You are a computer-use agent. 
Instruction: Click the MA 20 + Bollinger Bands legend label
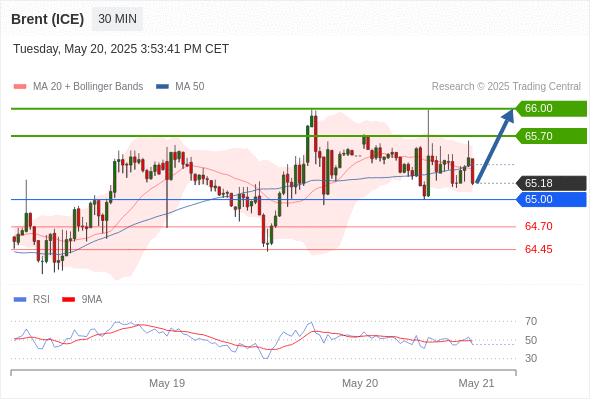[88, 87]
